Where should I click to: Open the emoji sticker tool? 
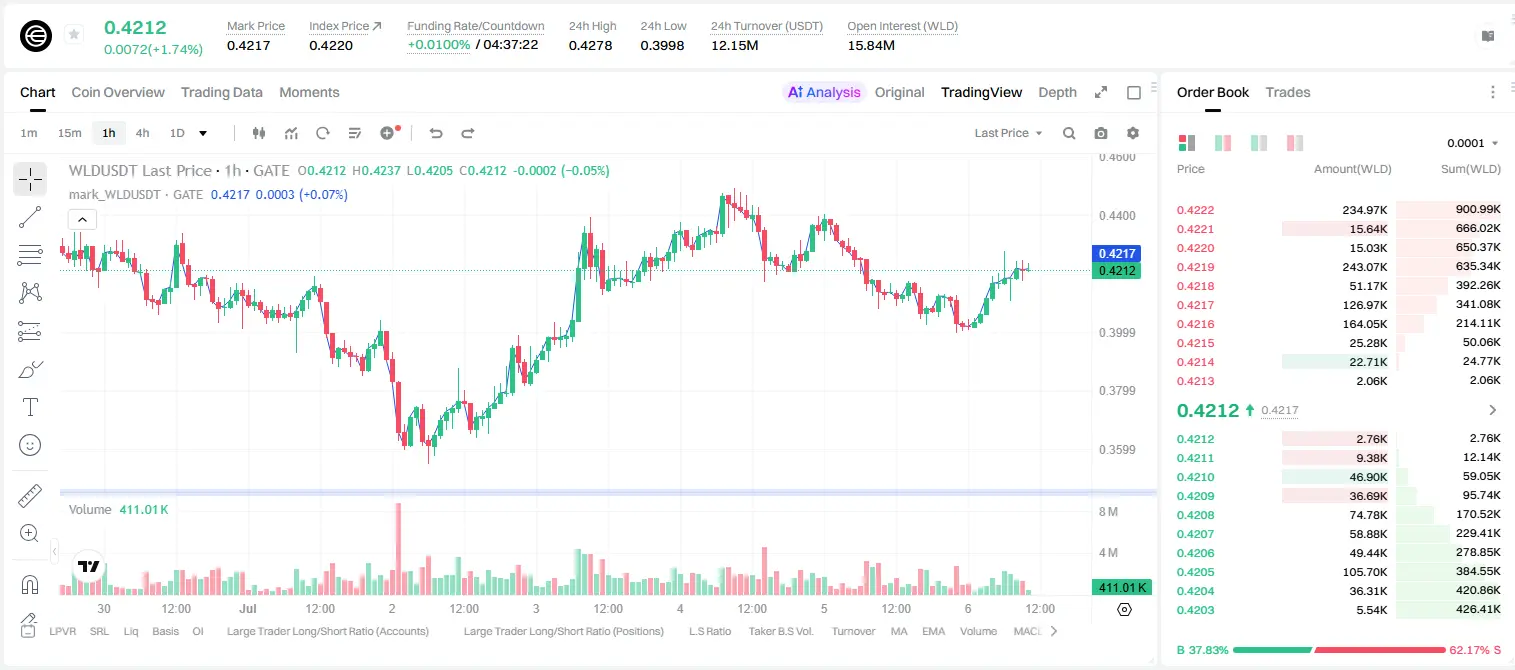(30, 445)
